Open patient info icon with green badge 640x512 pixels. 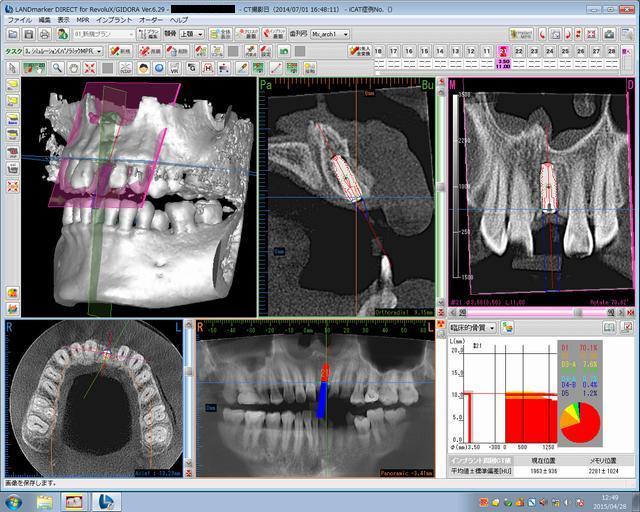click(x=62, y=34)
